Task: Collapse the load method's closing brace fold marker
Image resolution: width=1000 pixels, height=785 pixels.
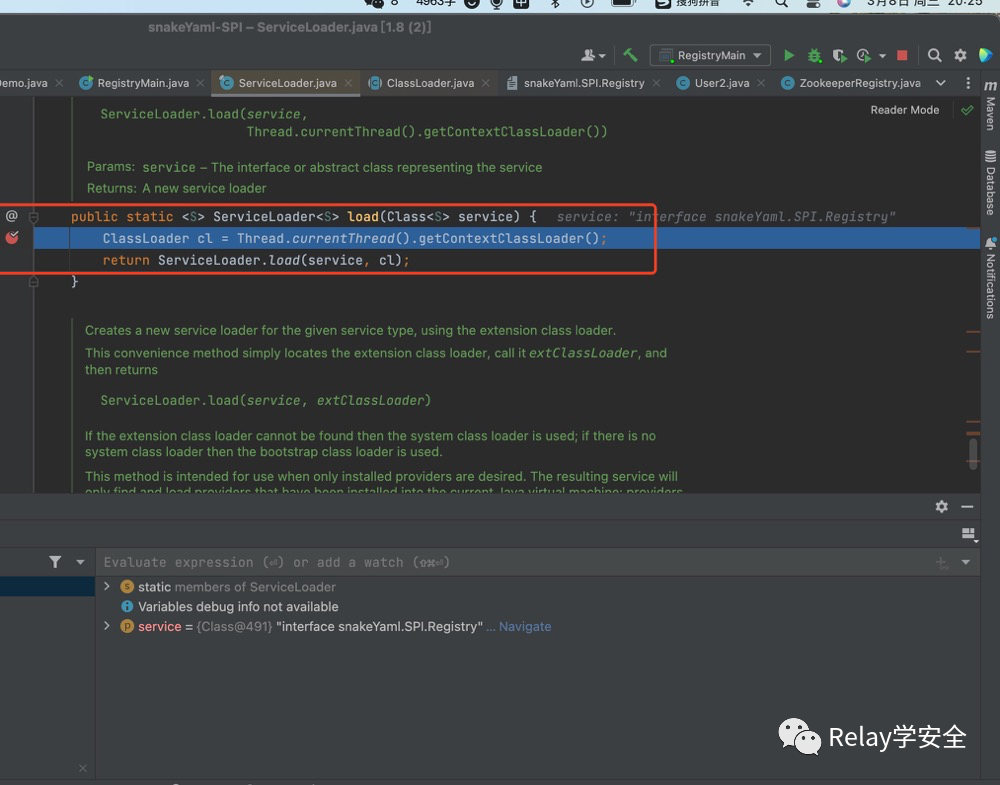Action: click(34, 281)
